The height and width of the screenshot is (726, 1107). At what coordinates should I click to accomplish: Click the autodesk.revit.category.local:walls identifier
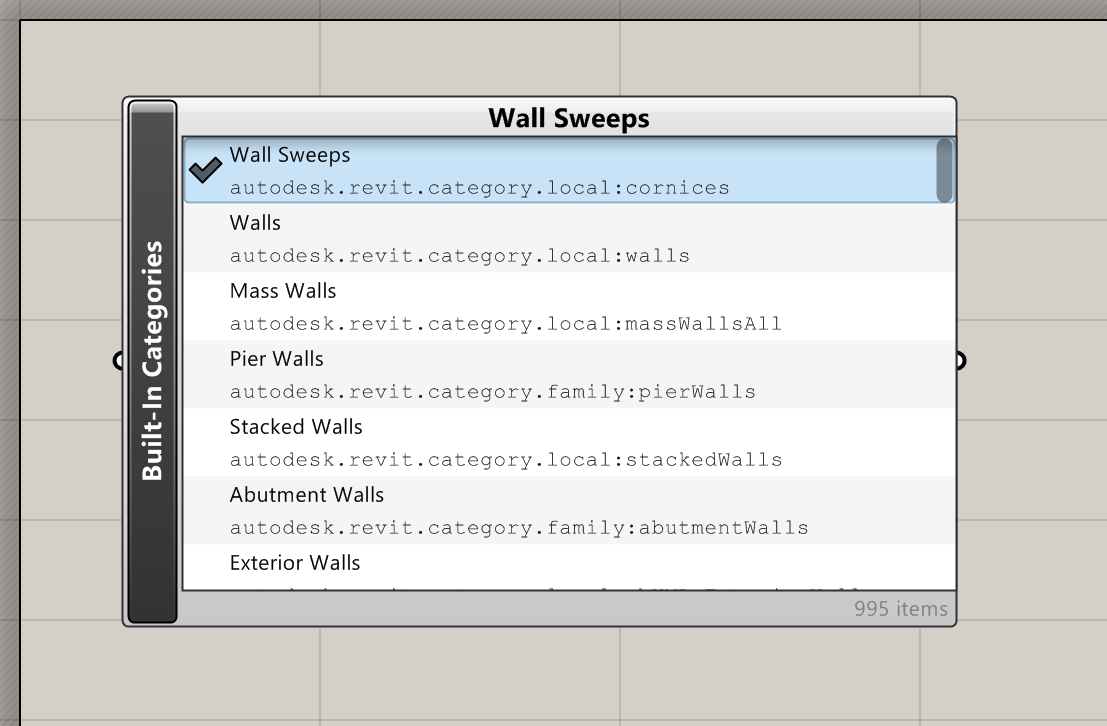(460, 256)
